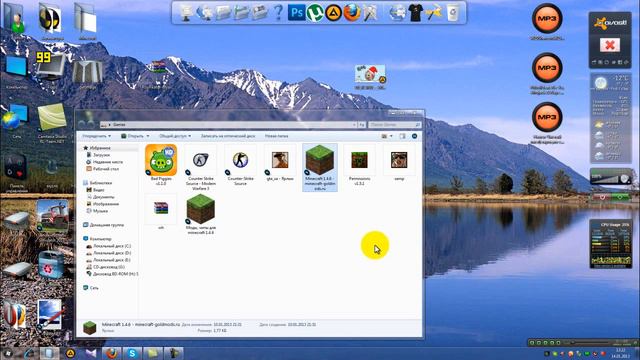The width and height of the screenshot is (640, 360).
Task: Select CD-дисковод in the navigation pane
Action: point(106,267)
